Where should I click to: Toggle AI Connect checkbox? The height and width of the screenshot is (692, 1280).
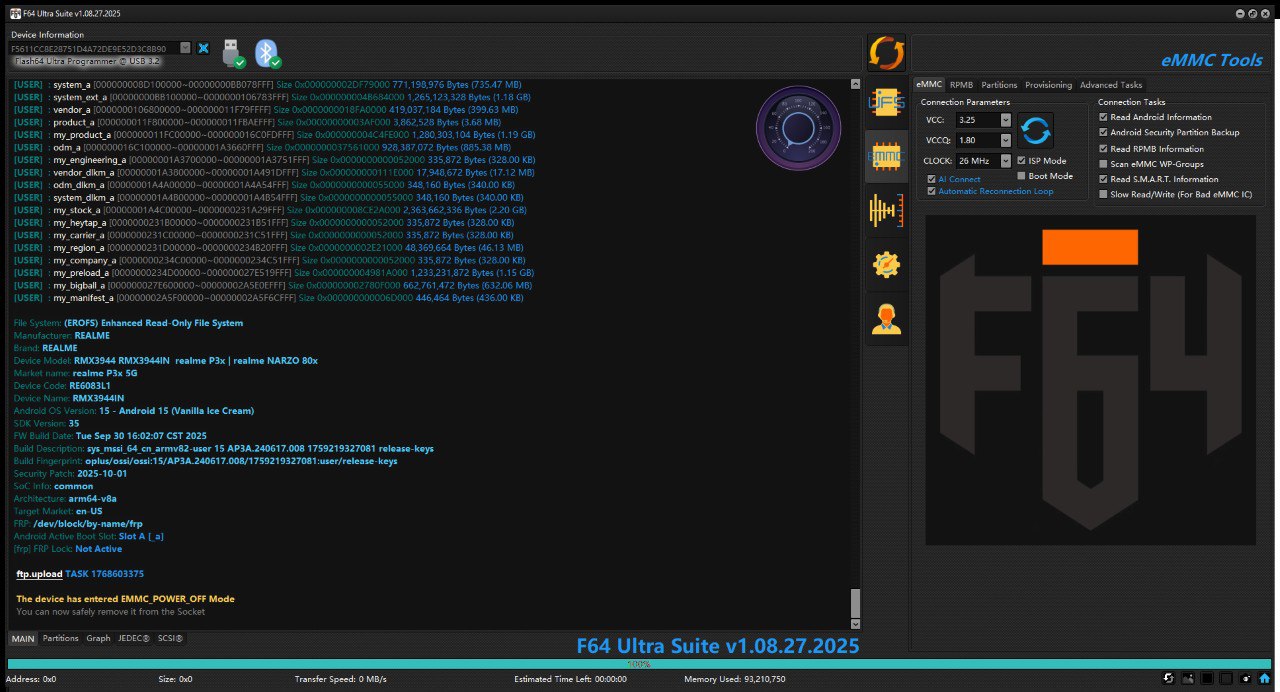coord(931,179)
